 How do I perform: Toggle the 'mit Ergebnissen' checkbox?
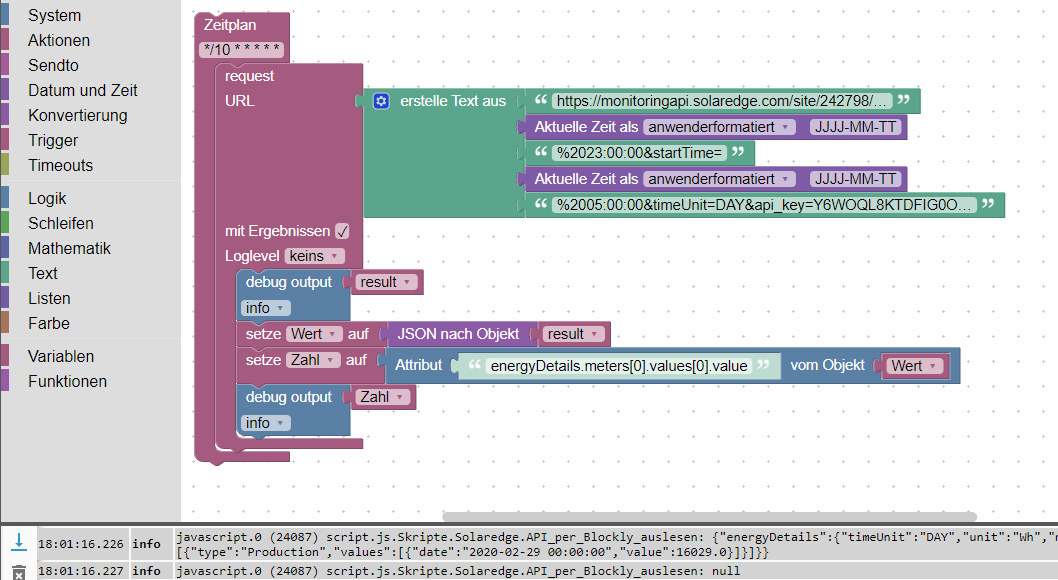(x=342, y=231)
